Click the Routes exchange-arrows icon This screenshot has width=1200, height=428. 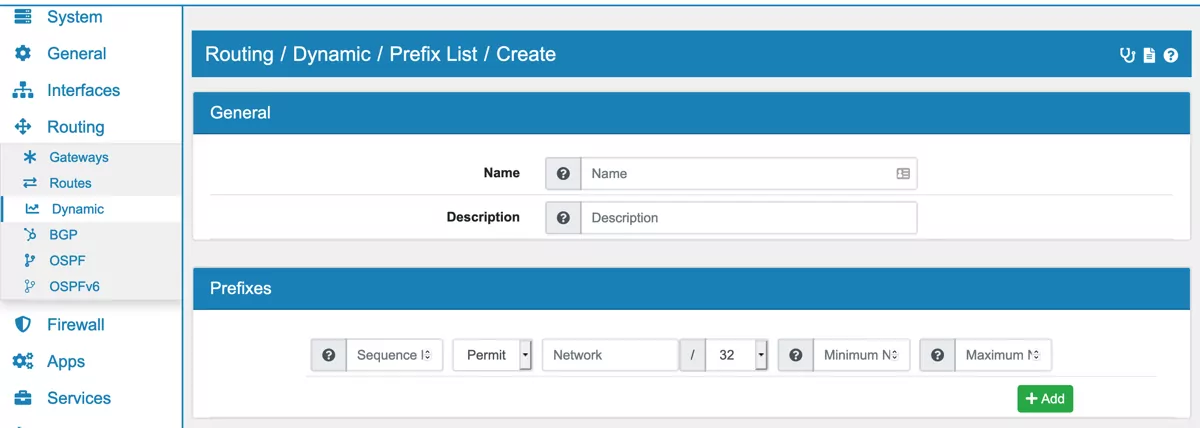tap(30, 183)
